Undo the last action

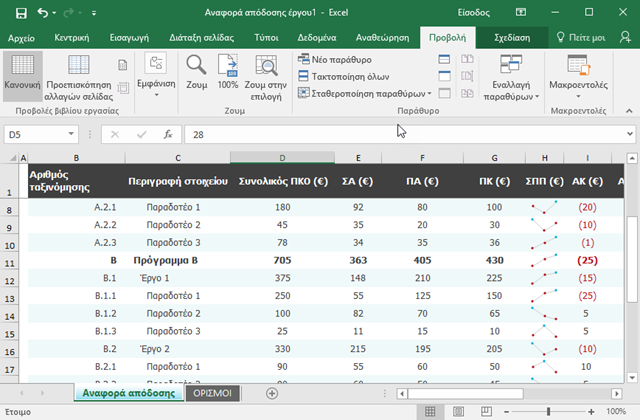(x=42, y=13)
